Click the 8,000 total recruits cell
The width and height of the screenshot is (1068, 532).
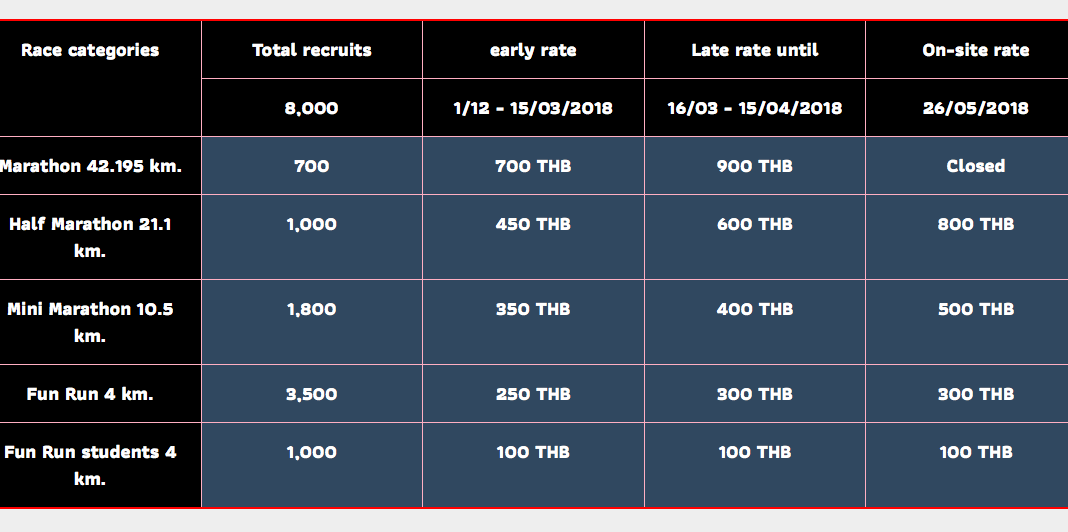pos(312,108)
